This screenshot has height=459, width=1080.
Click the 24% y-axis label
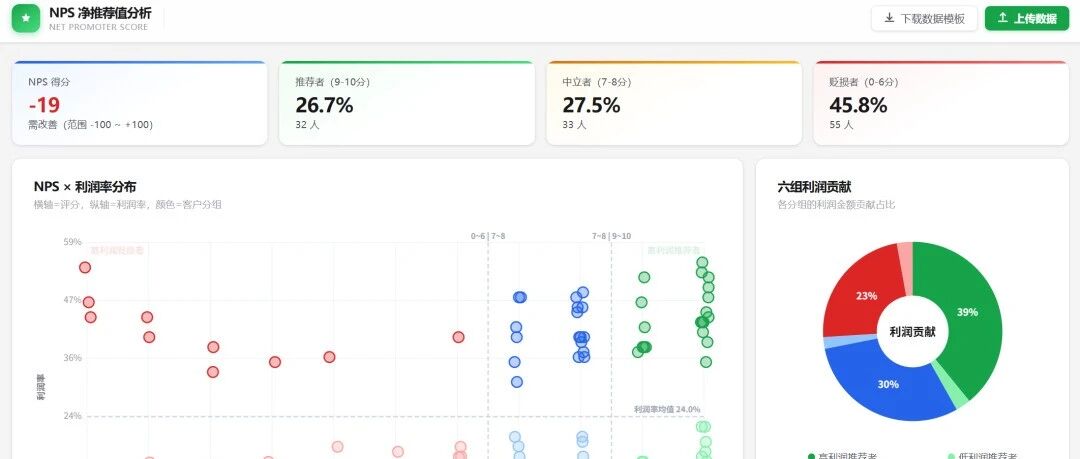72,416
